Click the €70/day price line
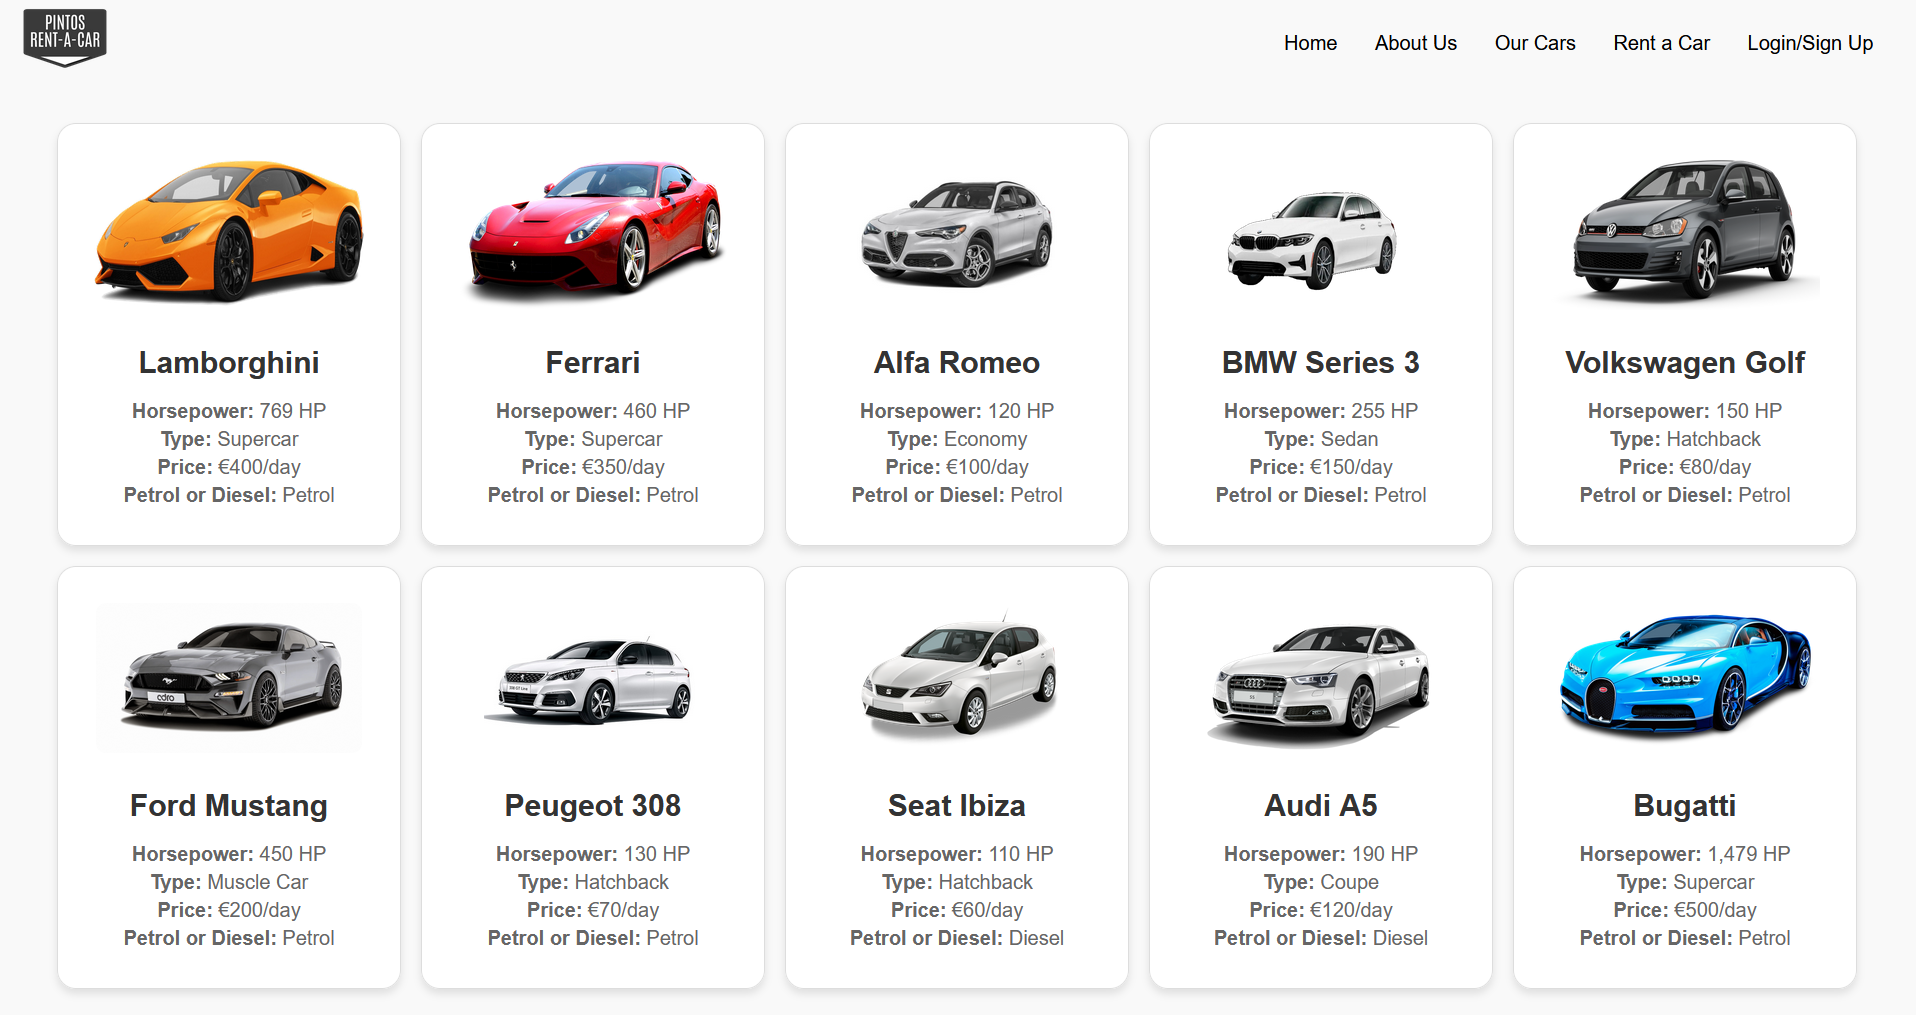 coord(593,910)
